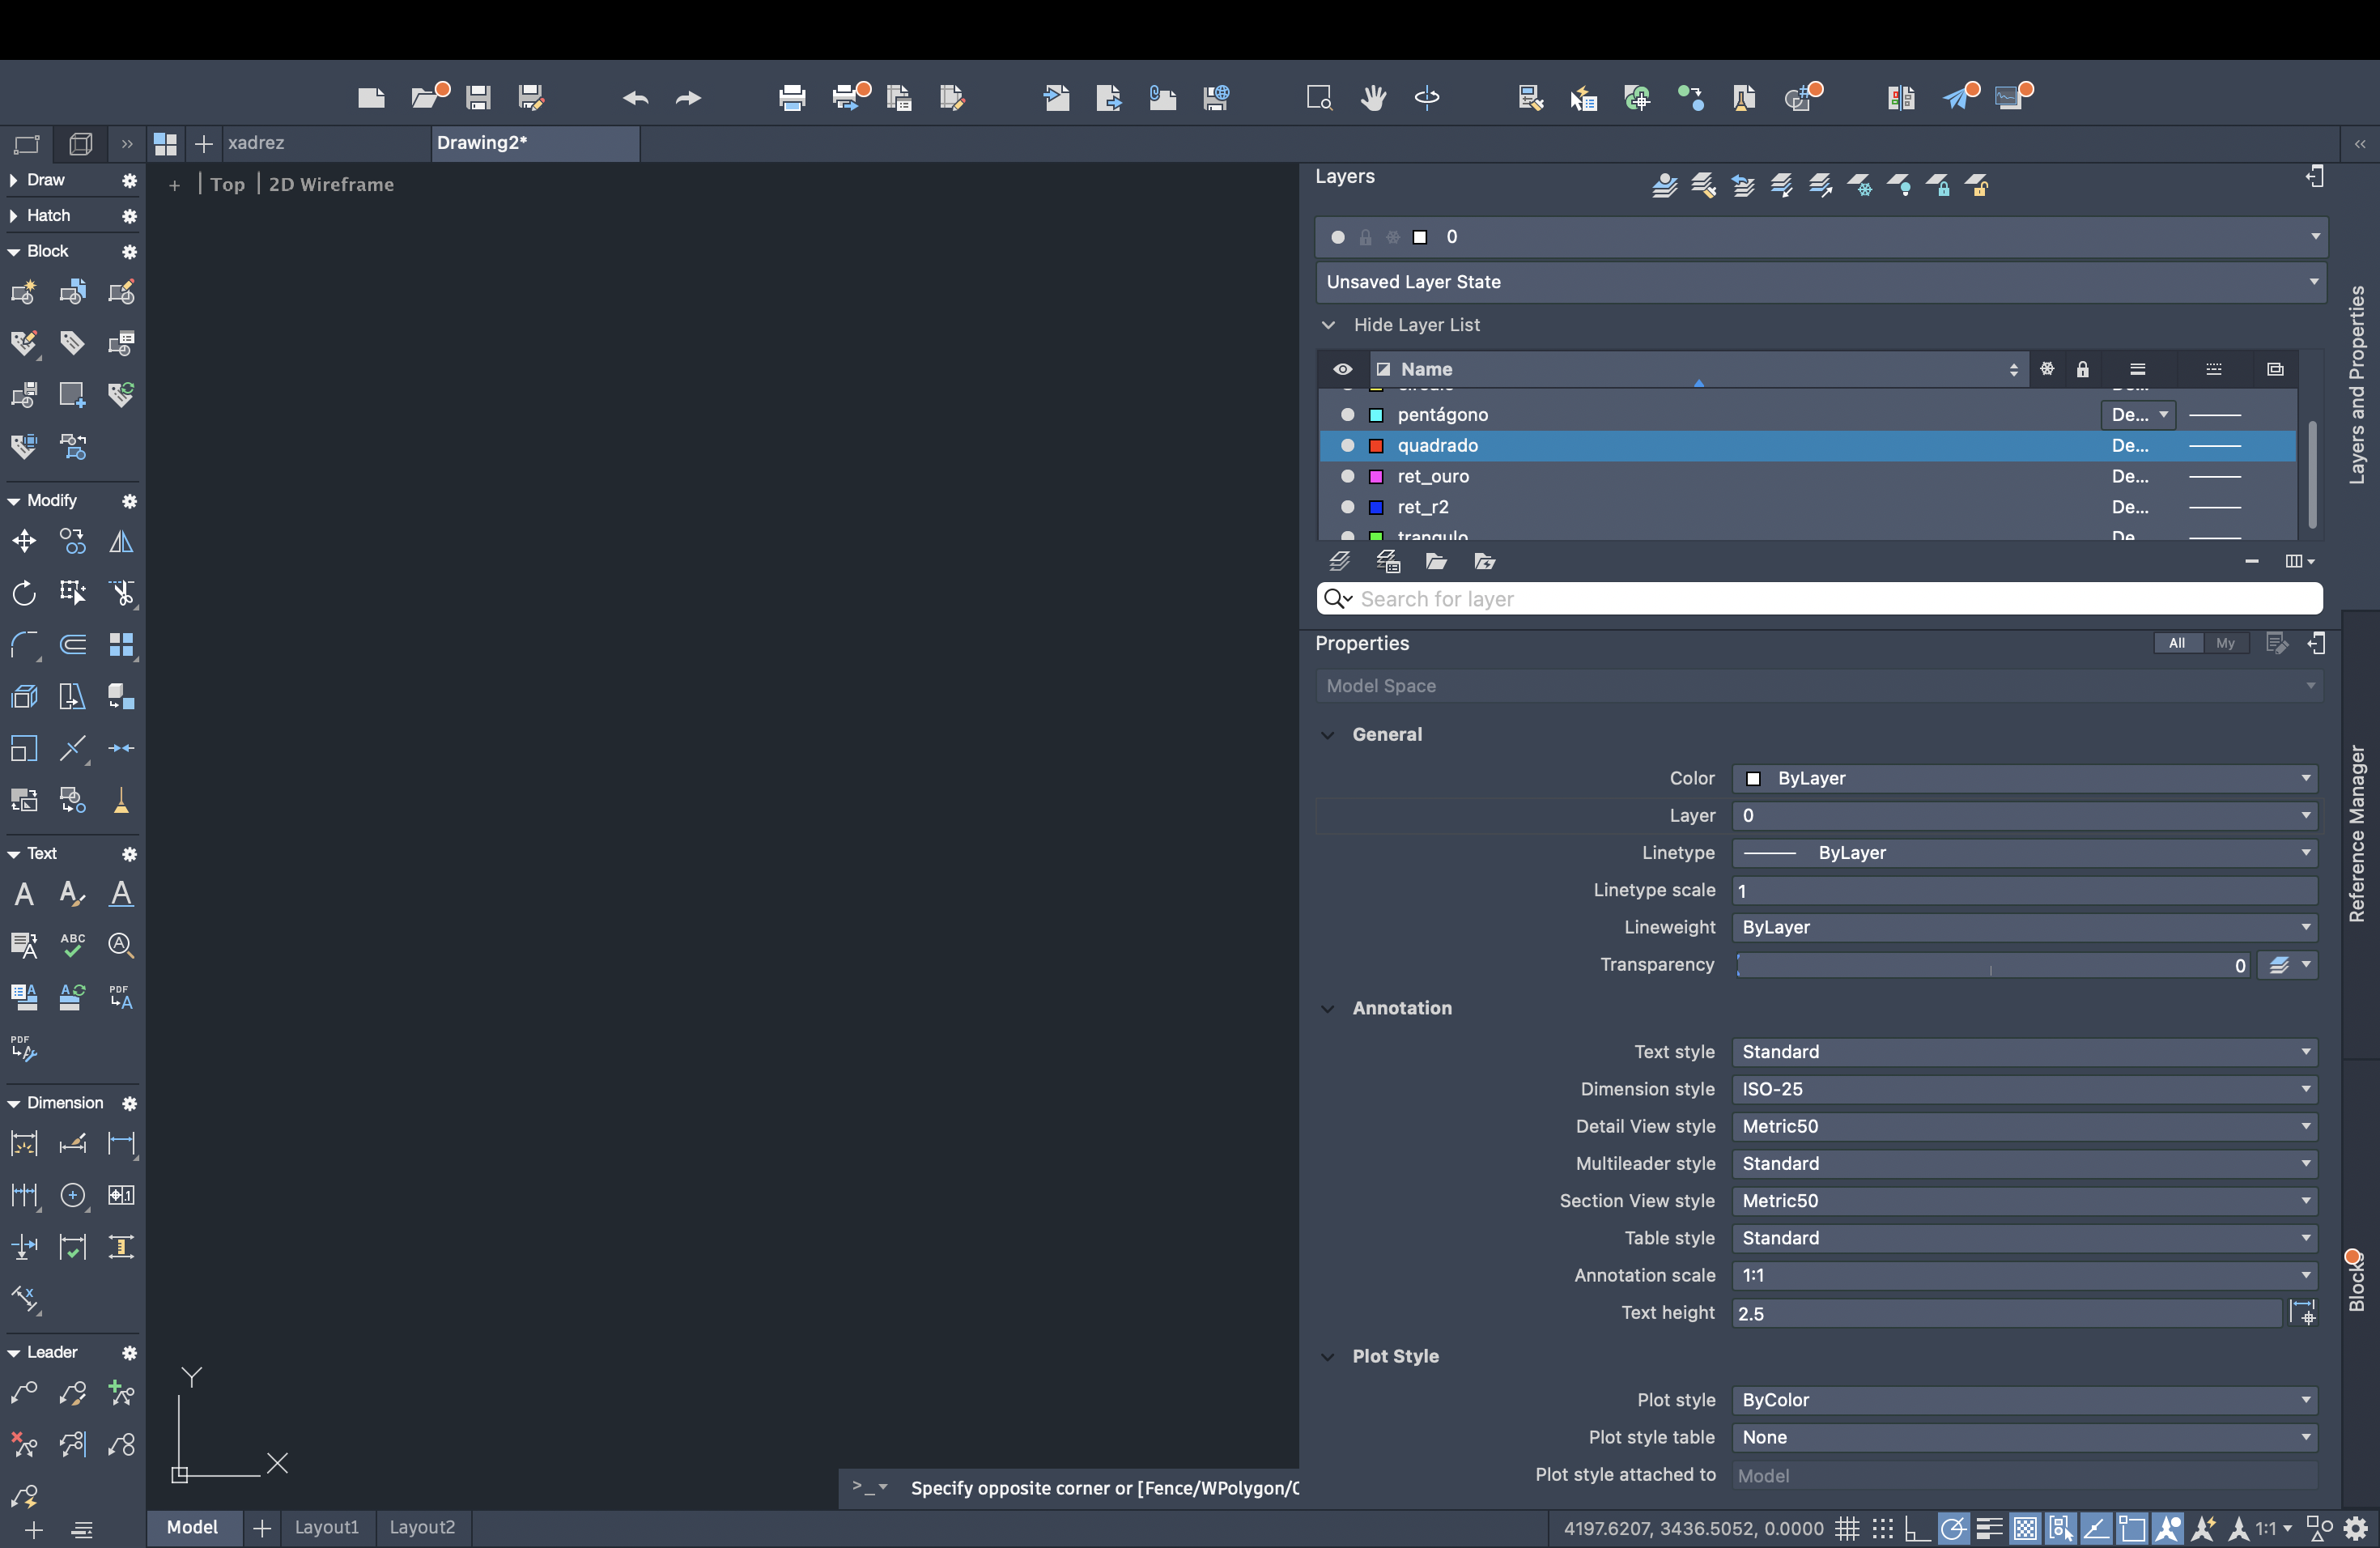Viewport: 2380px width, 1548px height.
Task: Click the red color swatch of quadrado layer
Action: coord(1376,446)
